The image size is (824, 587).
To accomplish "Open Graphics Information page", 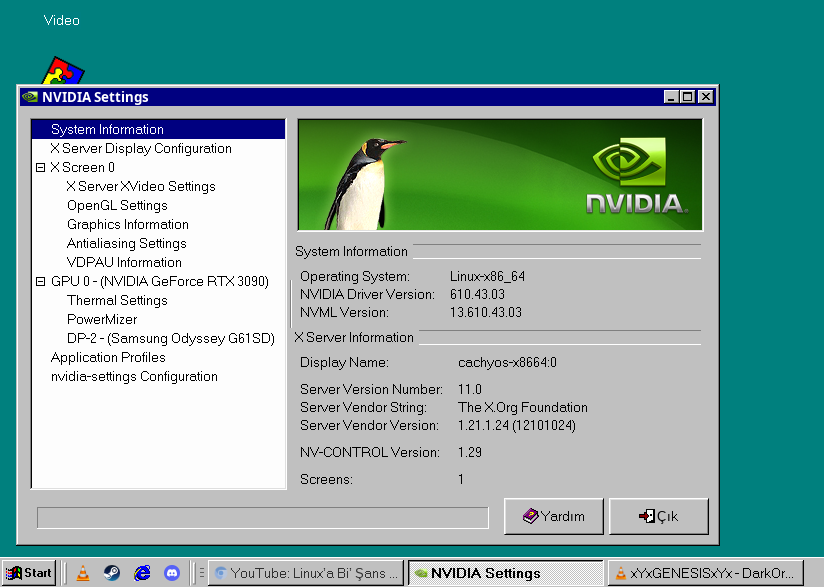I will (128, 224).
